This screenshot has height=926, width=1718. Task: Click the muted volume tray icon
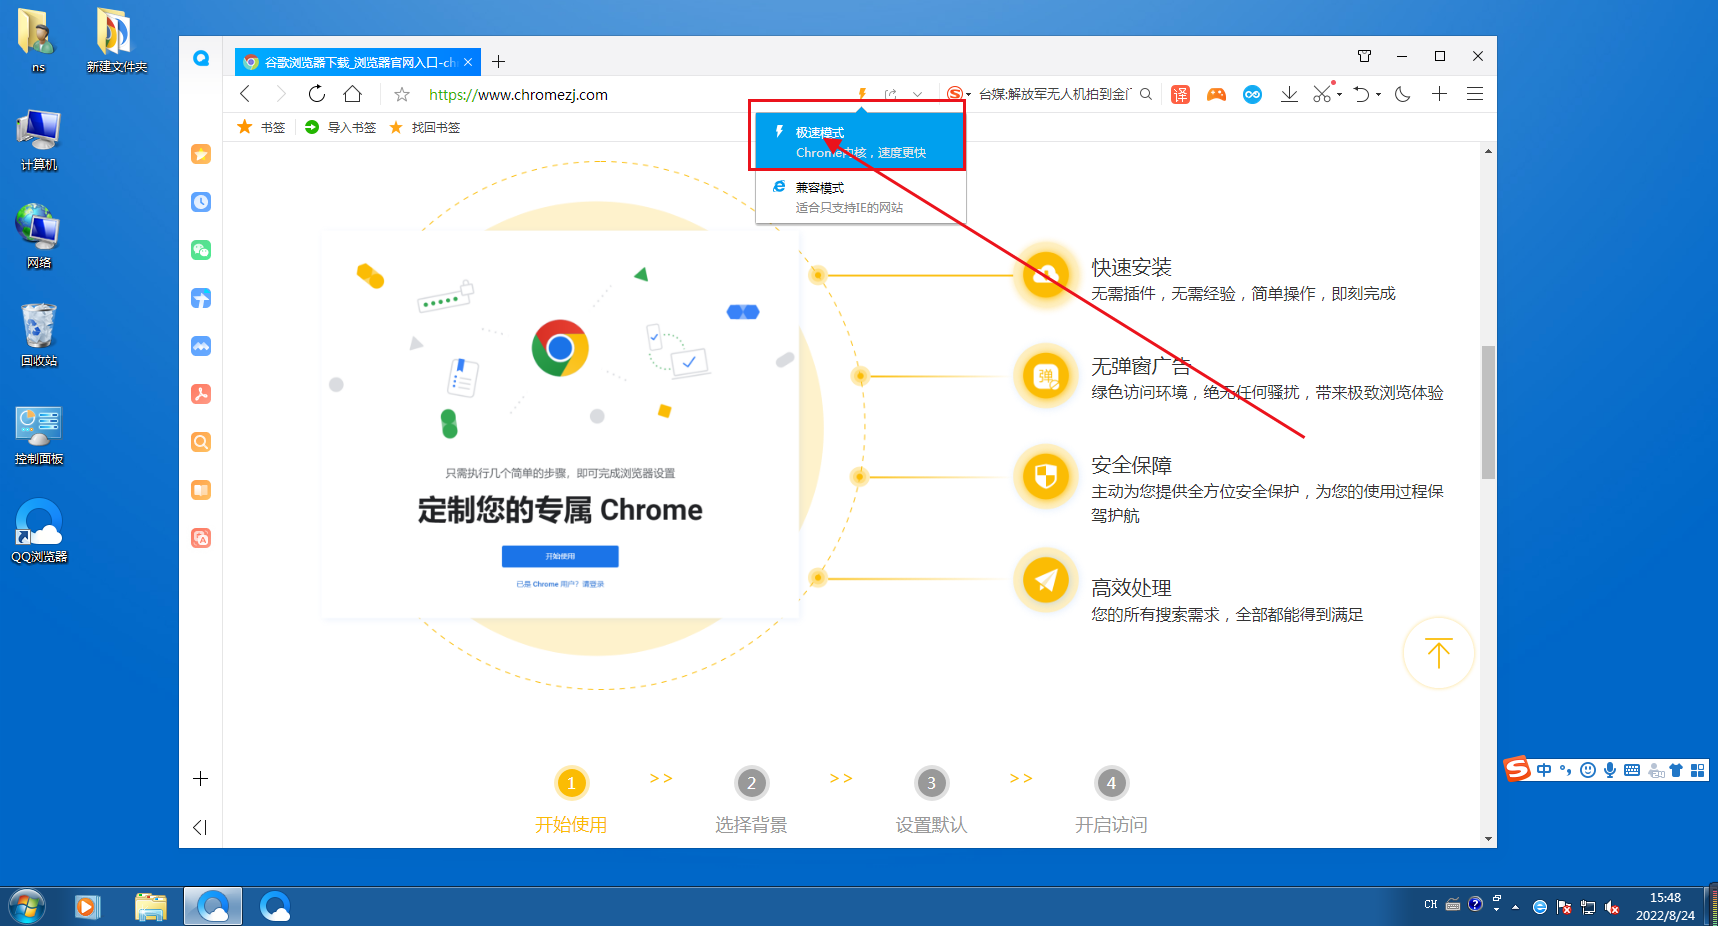(x=1612, y=907)
